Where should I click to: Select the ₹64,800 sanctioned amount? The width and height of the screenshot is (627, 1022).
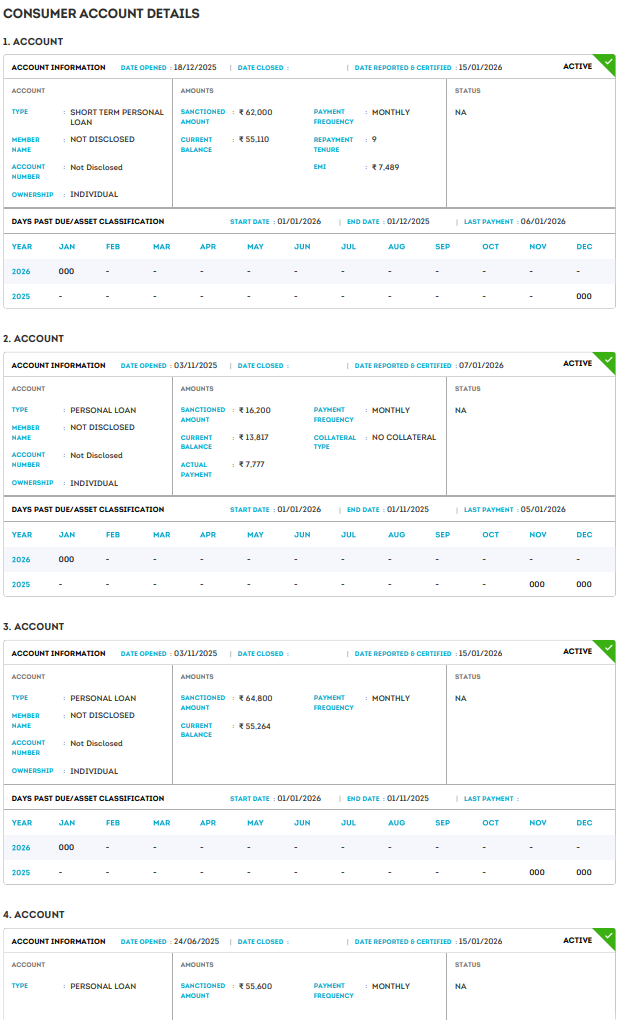point(255,698)
